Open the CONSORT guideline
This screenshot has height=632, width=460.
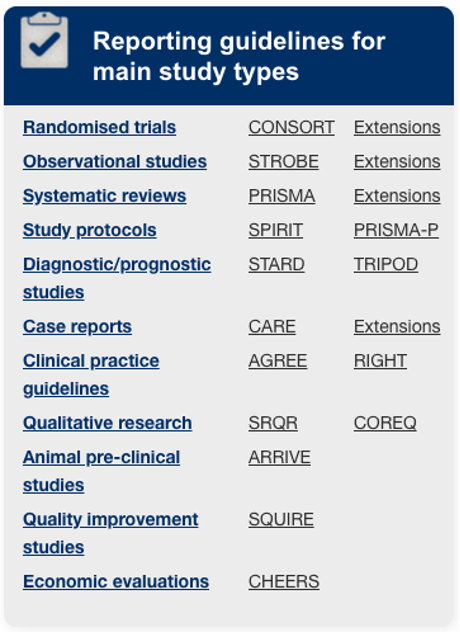pyautogui.click(x=291, y=127)
